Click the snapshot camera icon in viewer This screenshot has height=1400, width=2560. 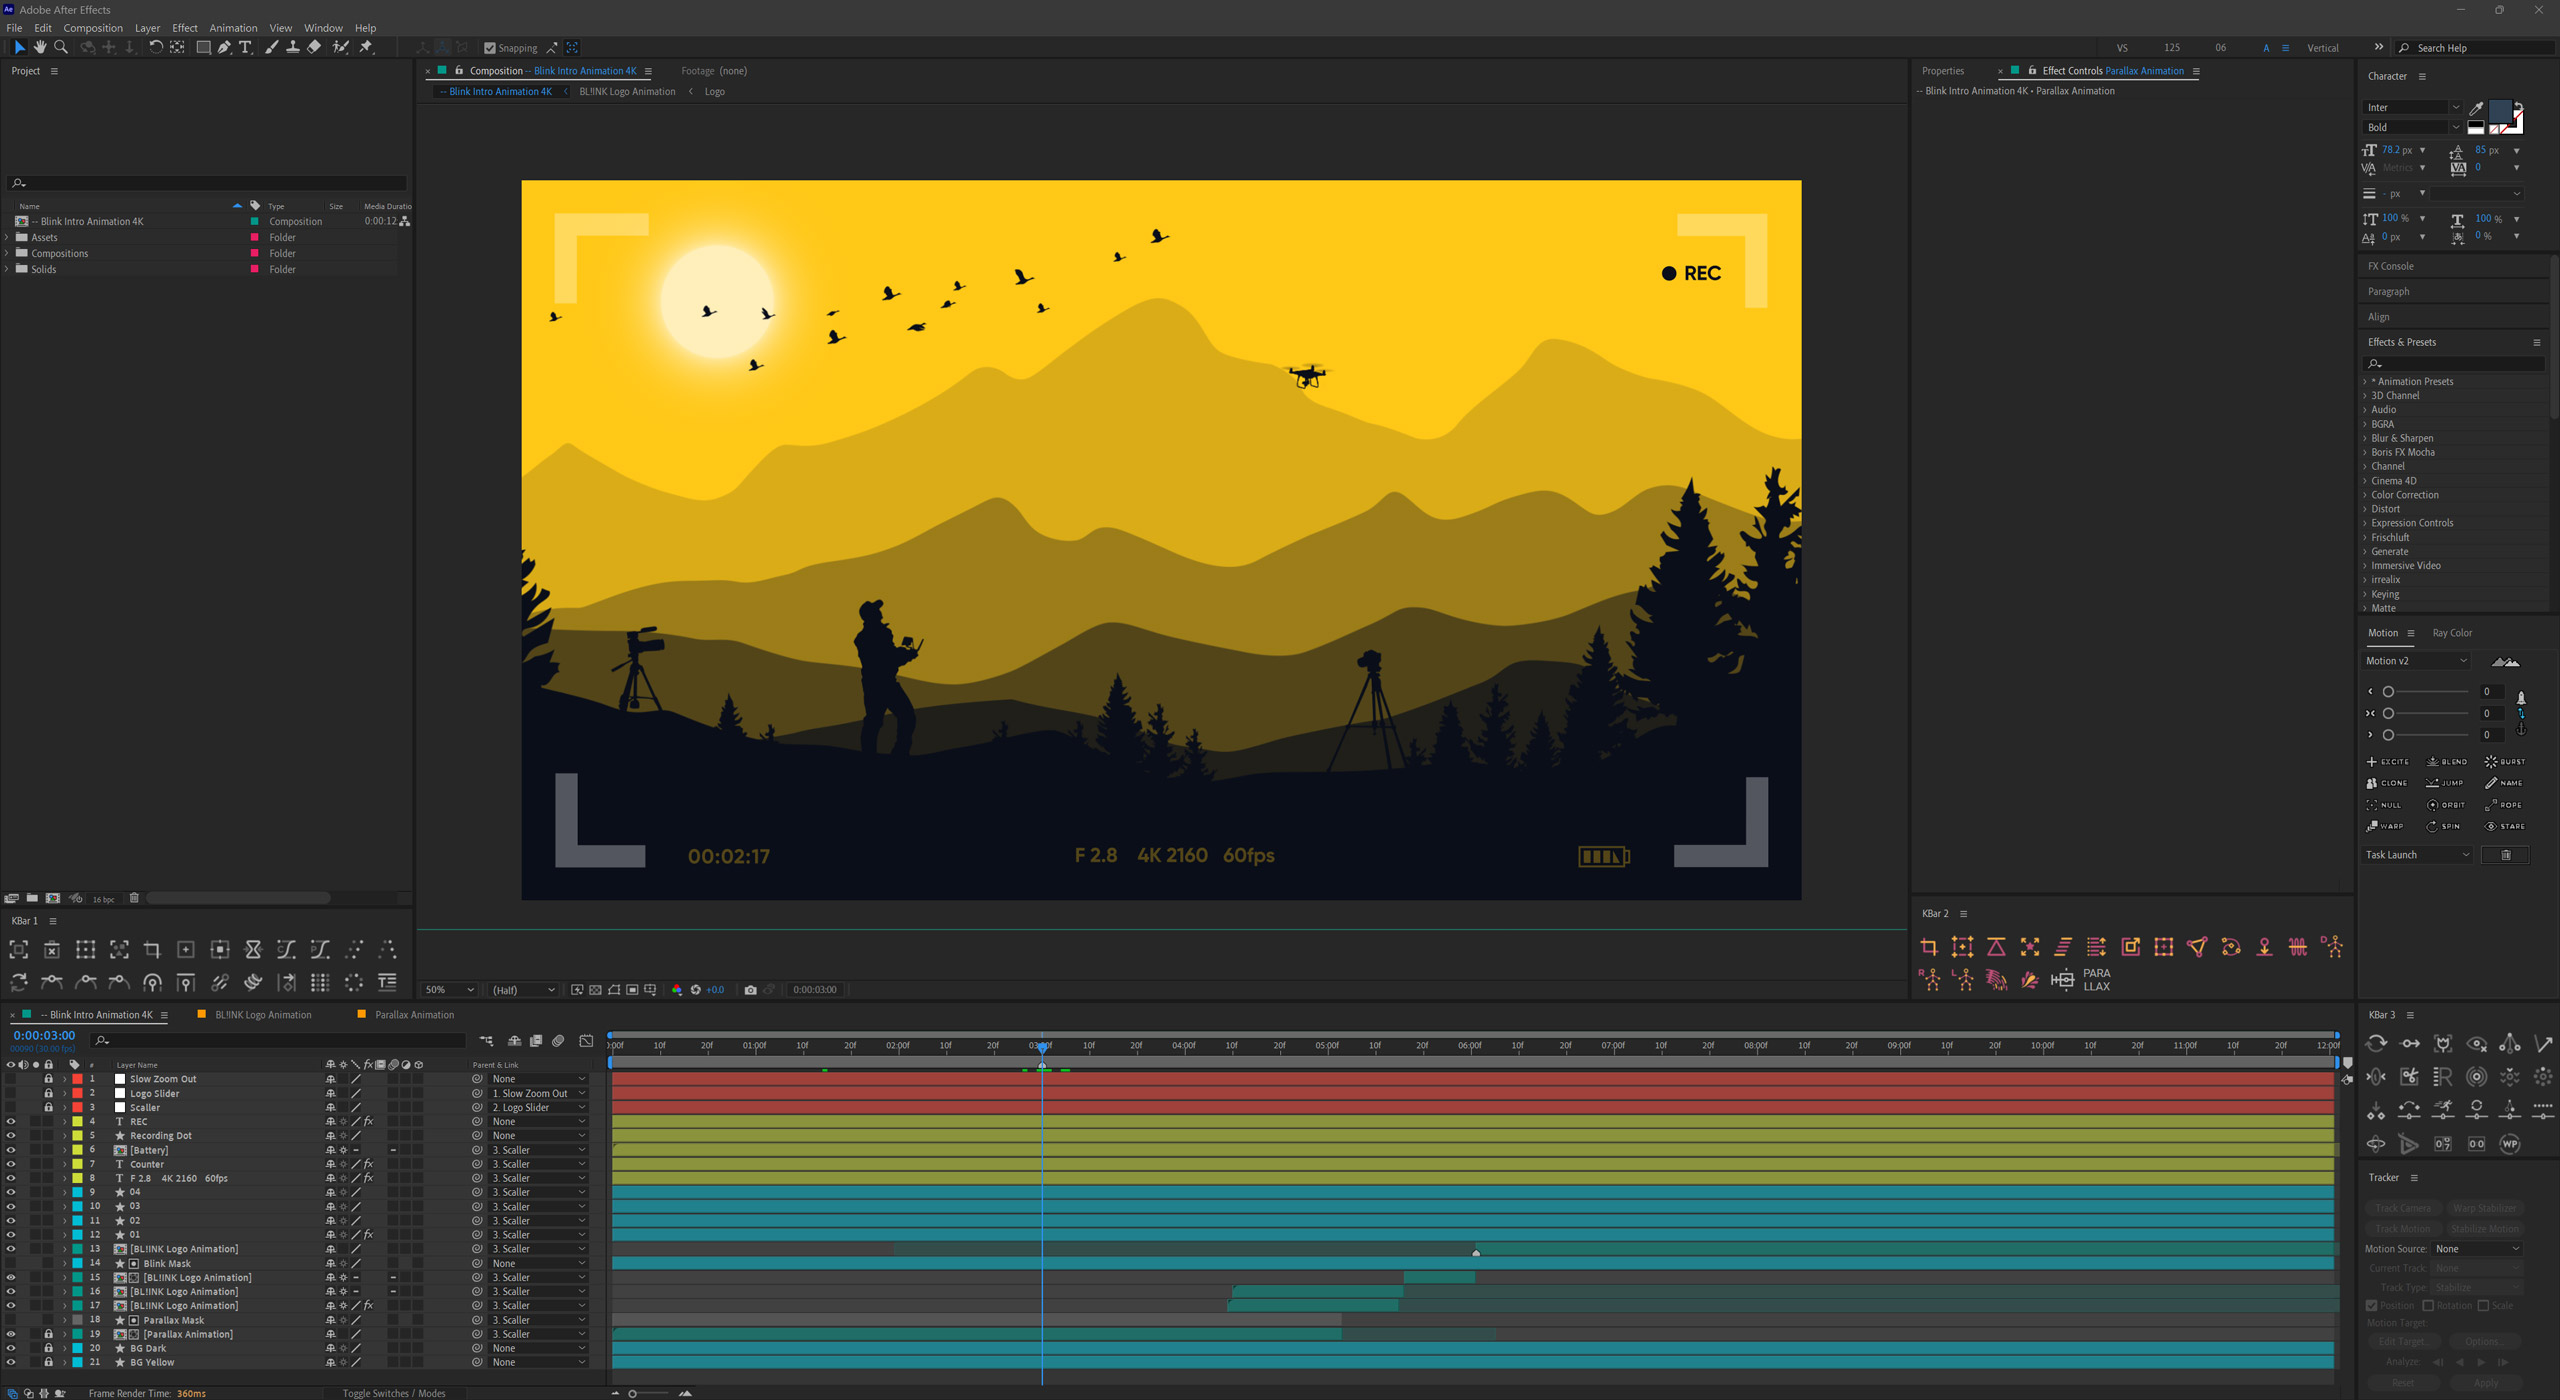point(750,990)
